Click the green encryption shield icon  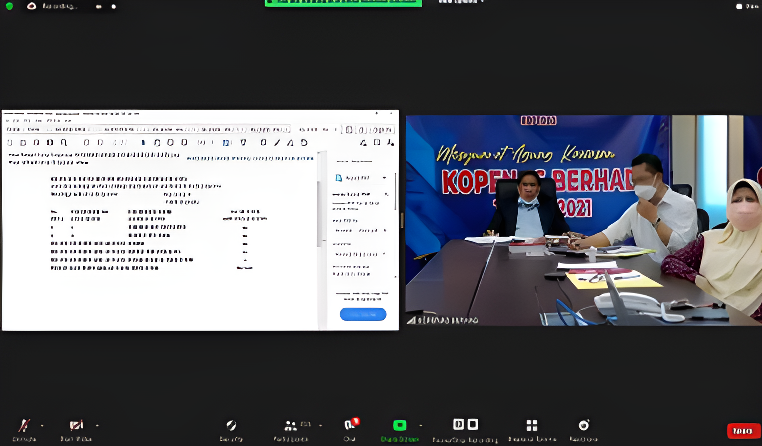[9, 6]
